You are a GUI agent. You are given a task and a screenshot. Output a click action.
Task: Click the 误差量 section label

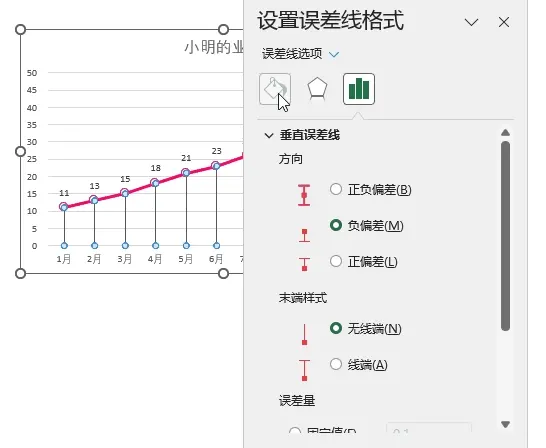click(297, 401)
